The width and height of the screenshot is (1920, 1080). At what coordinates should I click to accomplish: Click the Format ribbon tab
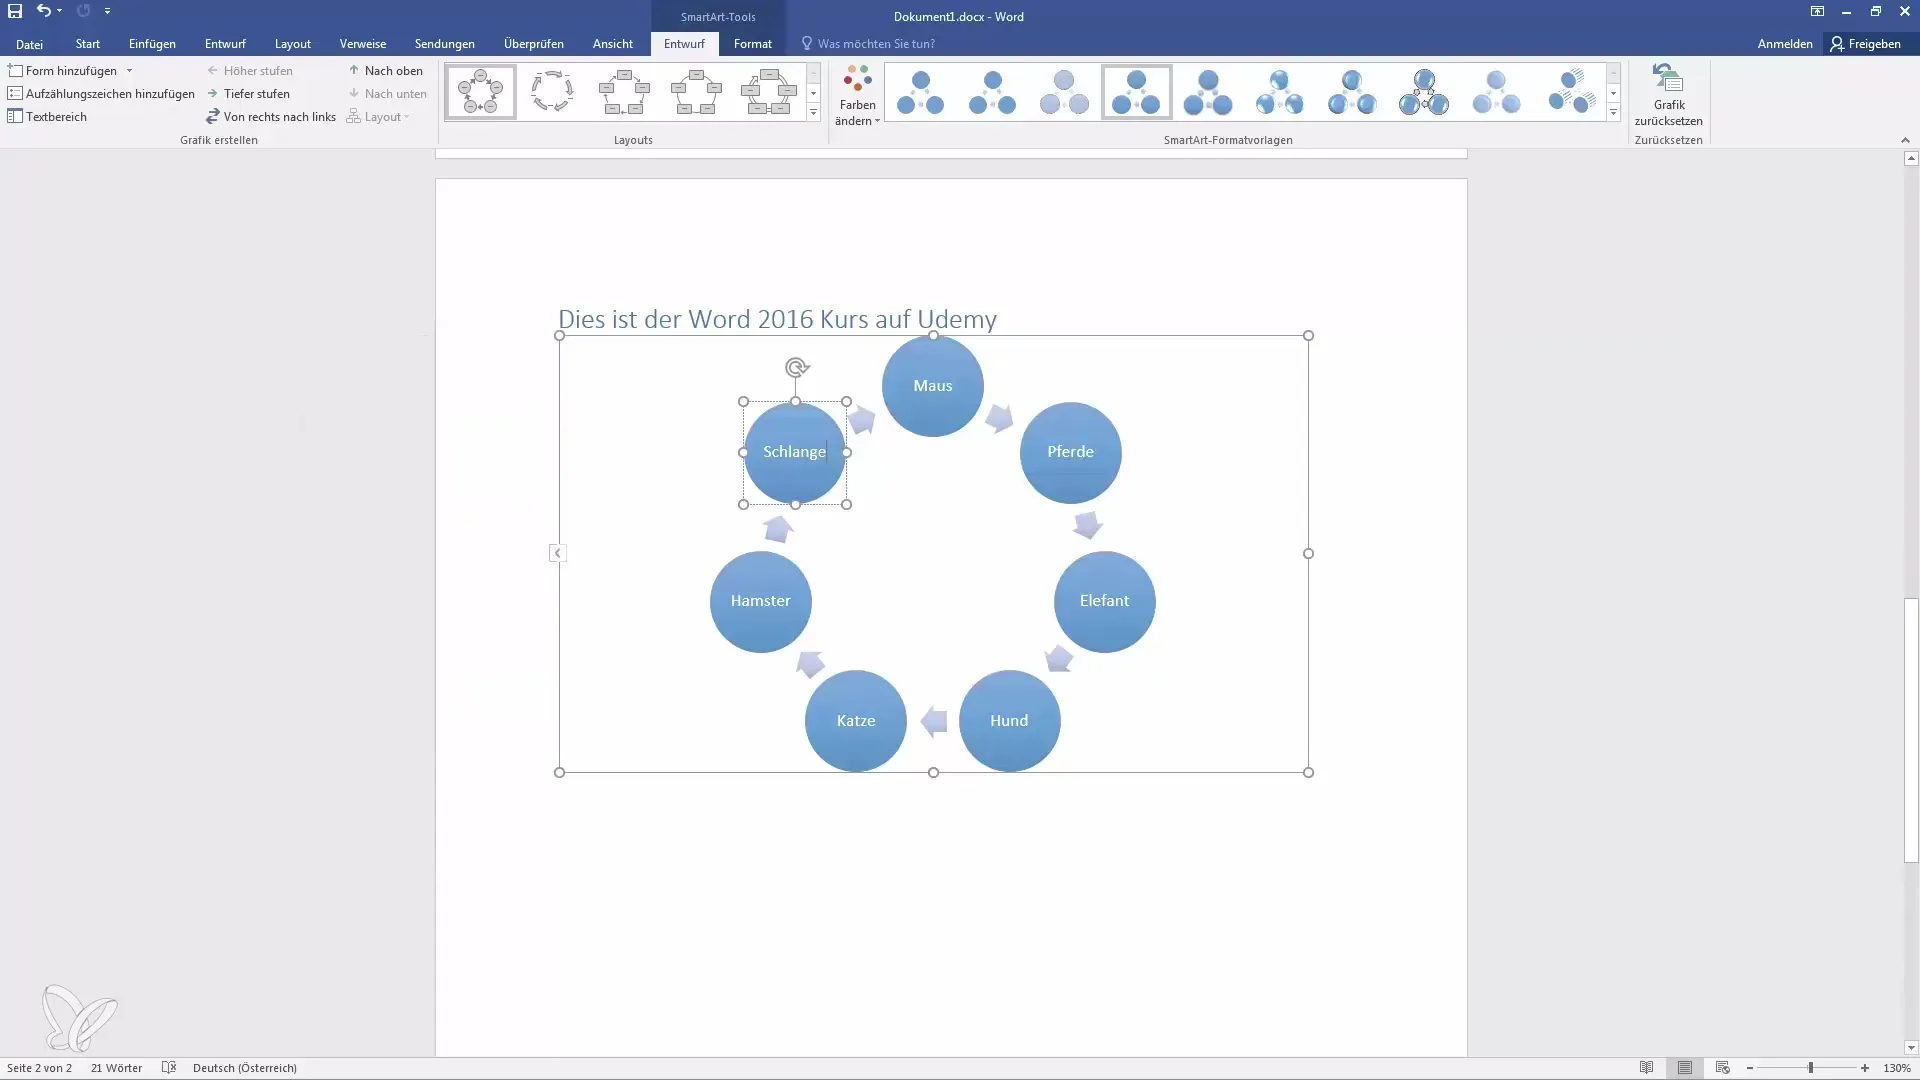(x=752, y=44)
